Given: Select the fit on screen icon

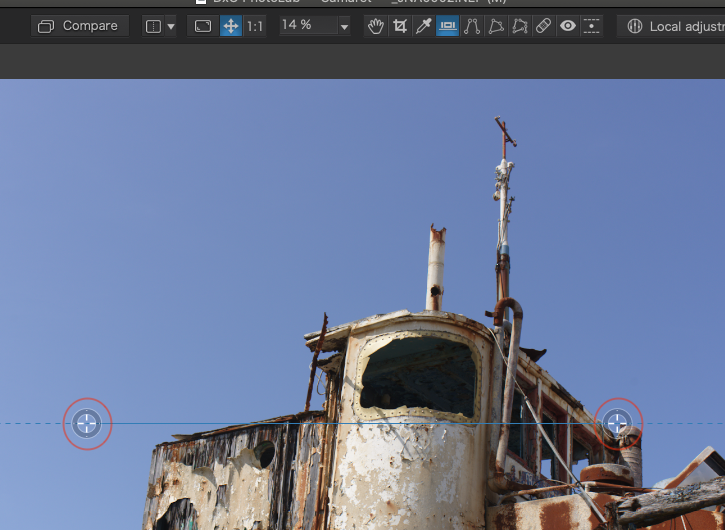Looking at the screenshot, I should pos(203,26).
